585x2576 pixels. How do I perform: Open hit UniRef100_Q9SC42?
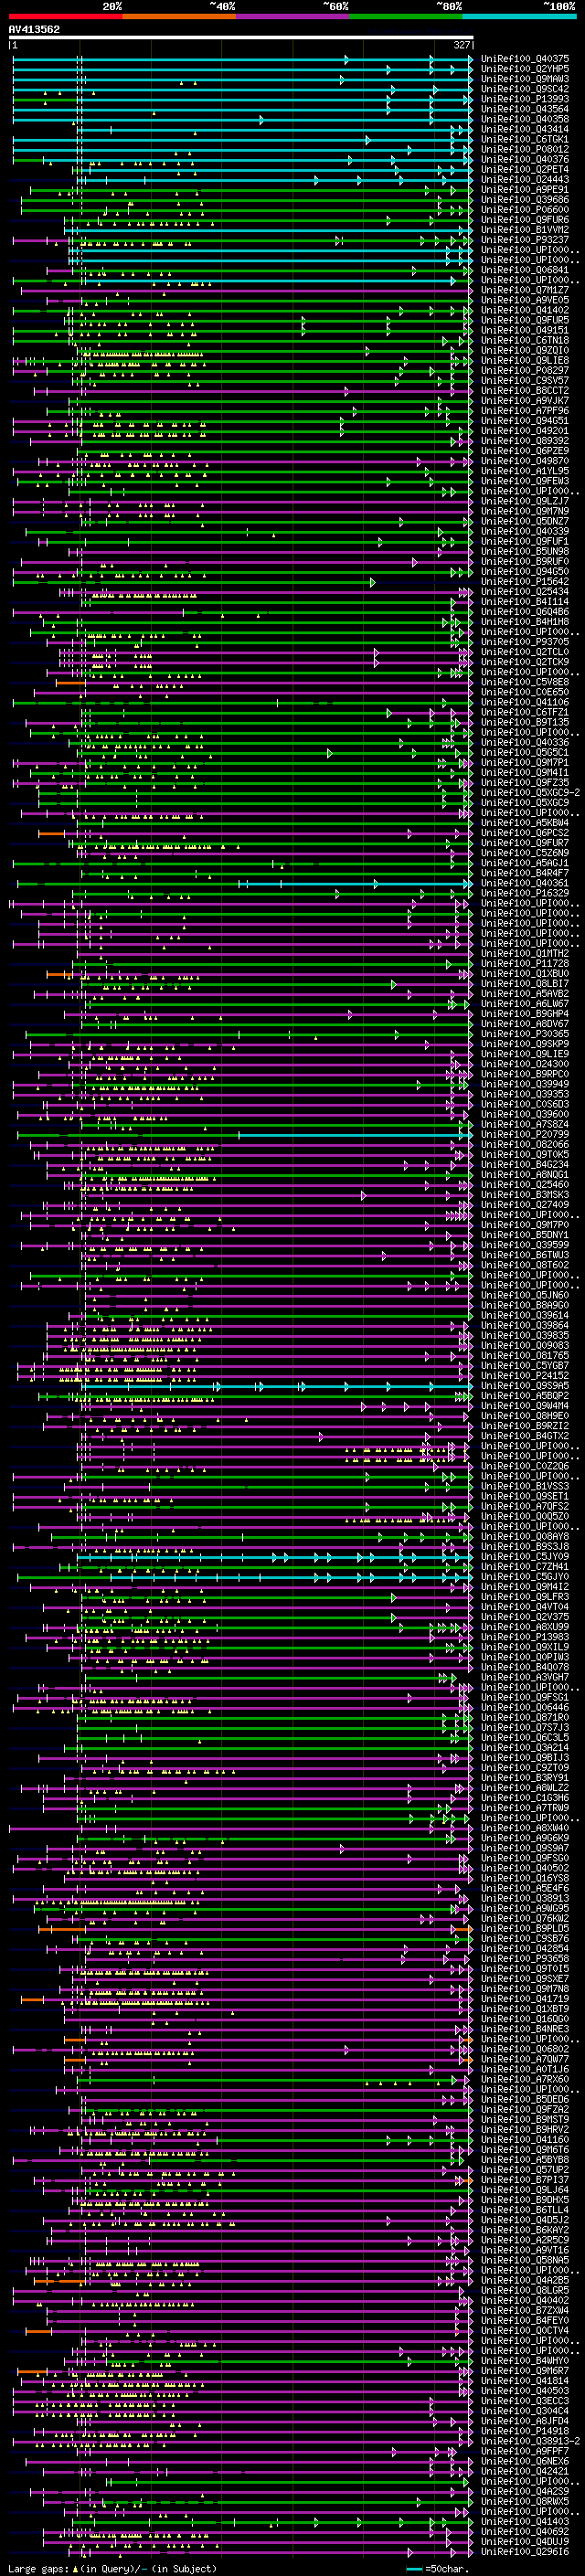(x=525, y=89)
